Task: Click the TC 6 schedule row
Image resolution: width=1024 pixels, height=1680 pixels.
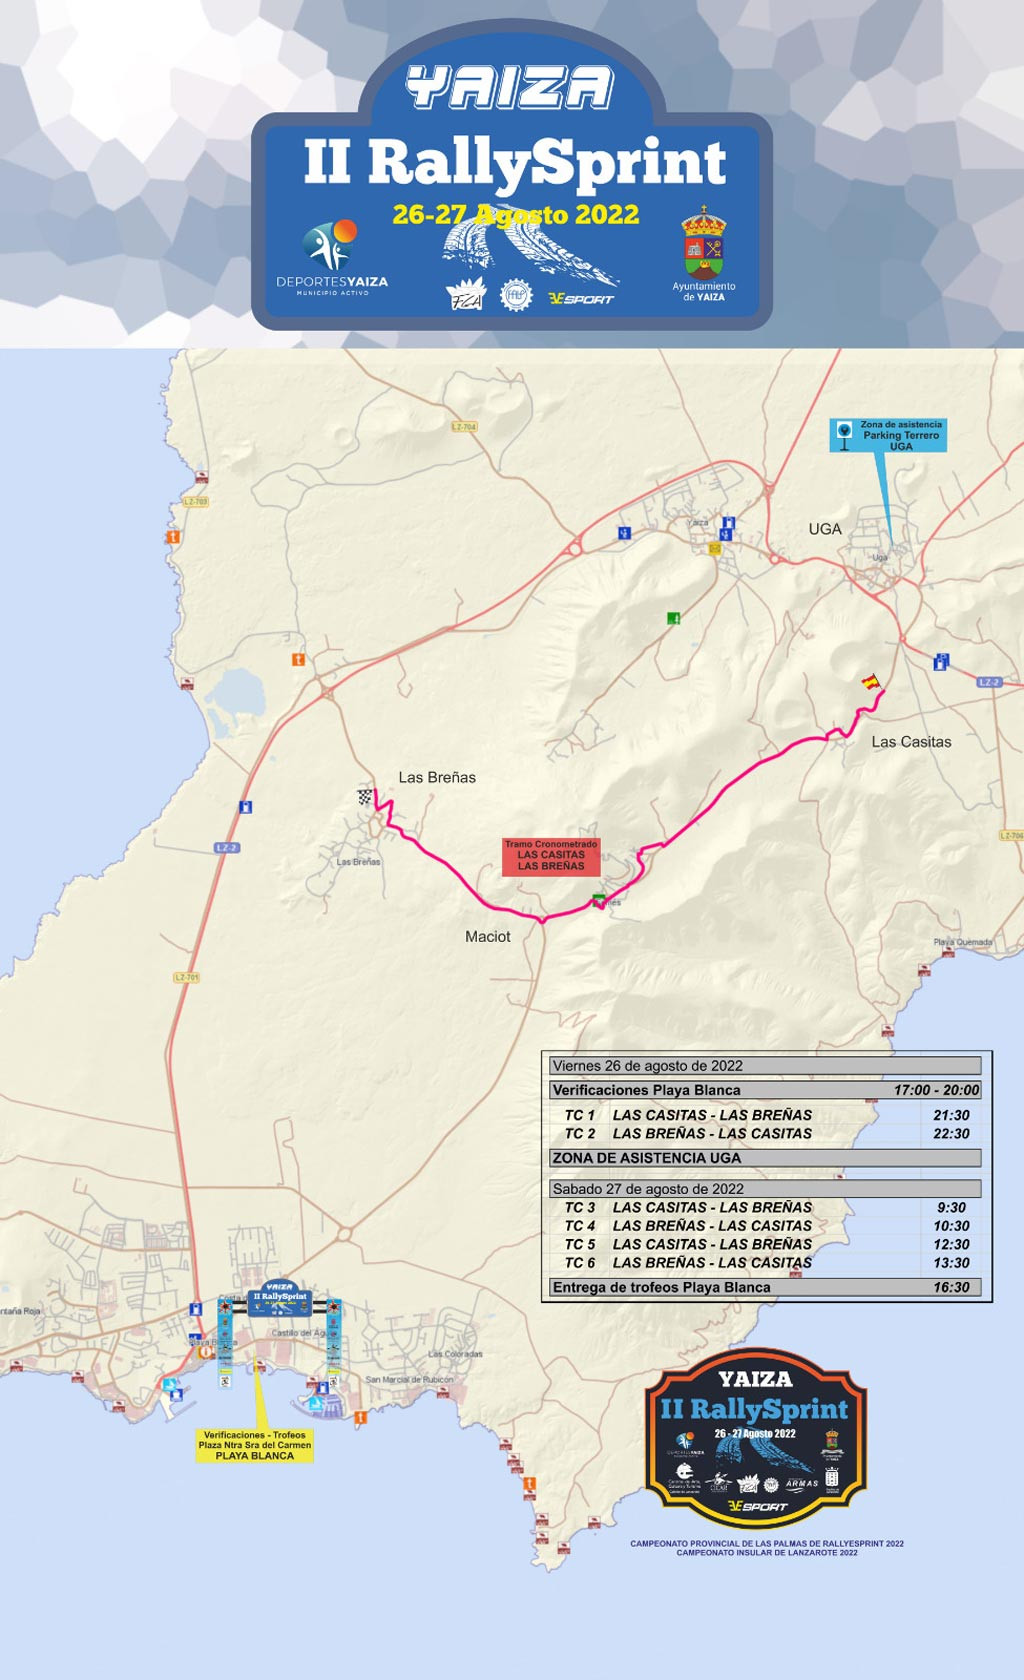Action: (765, 1263)
